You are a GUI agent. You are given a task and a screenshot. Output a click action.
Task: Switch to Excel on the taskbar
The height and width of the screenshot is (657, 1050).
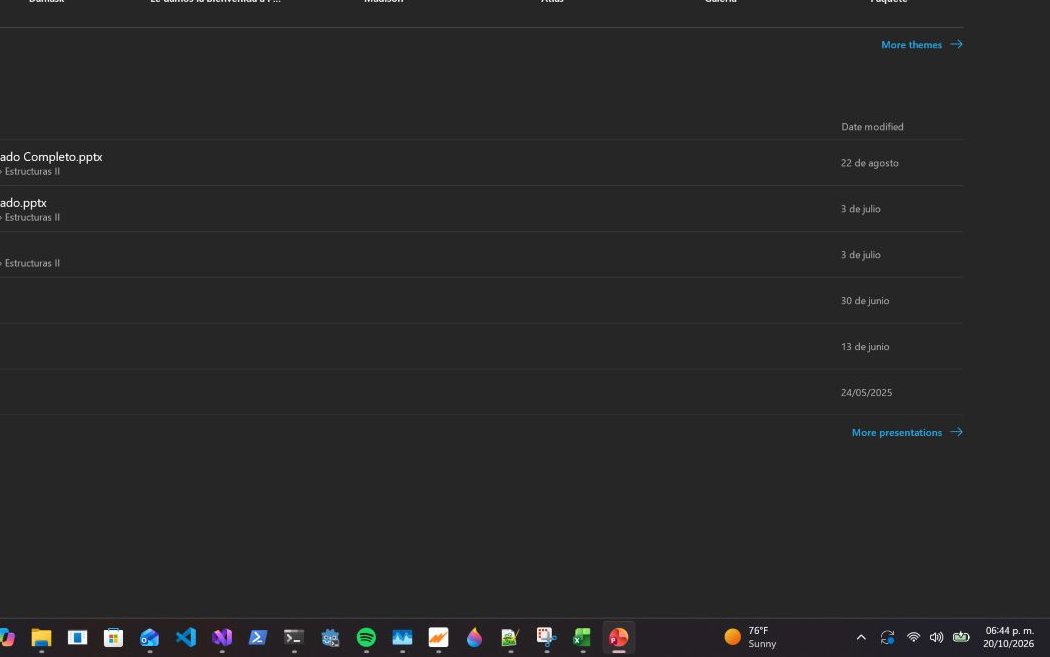(583, 638)
